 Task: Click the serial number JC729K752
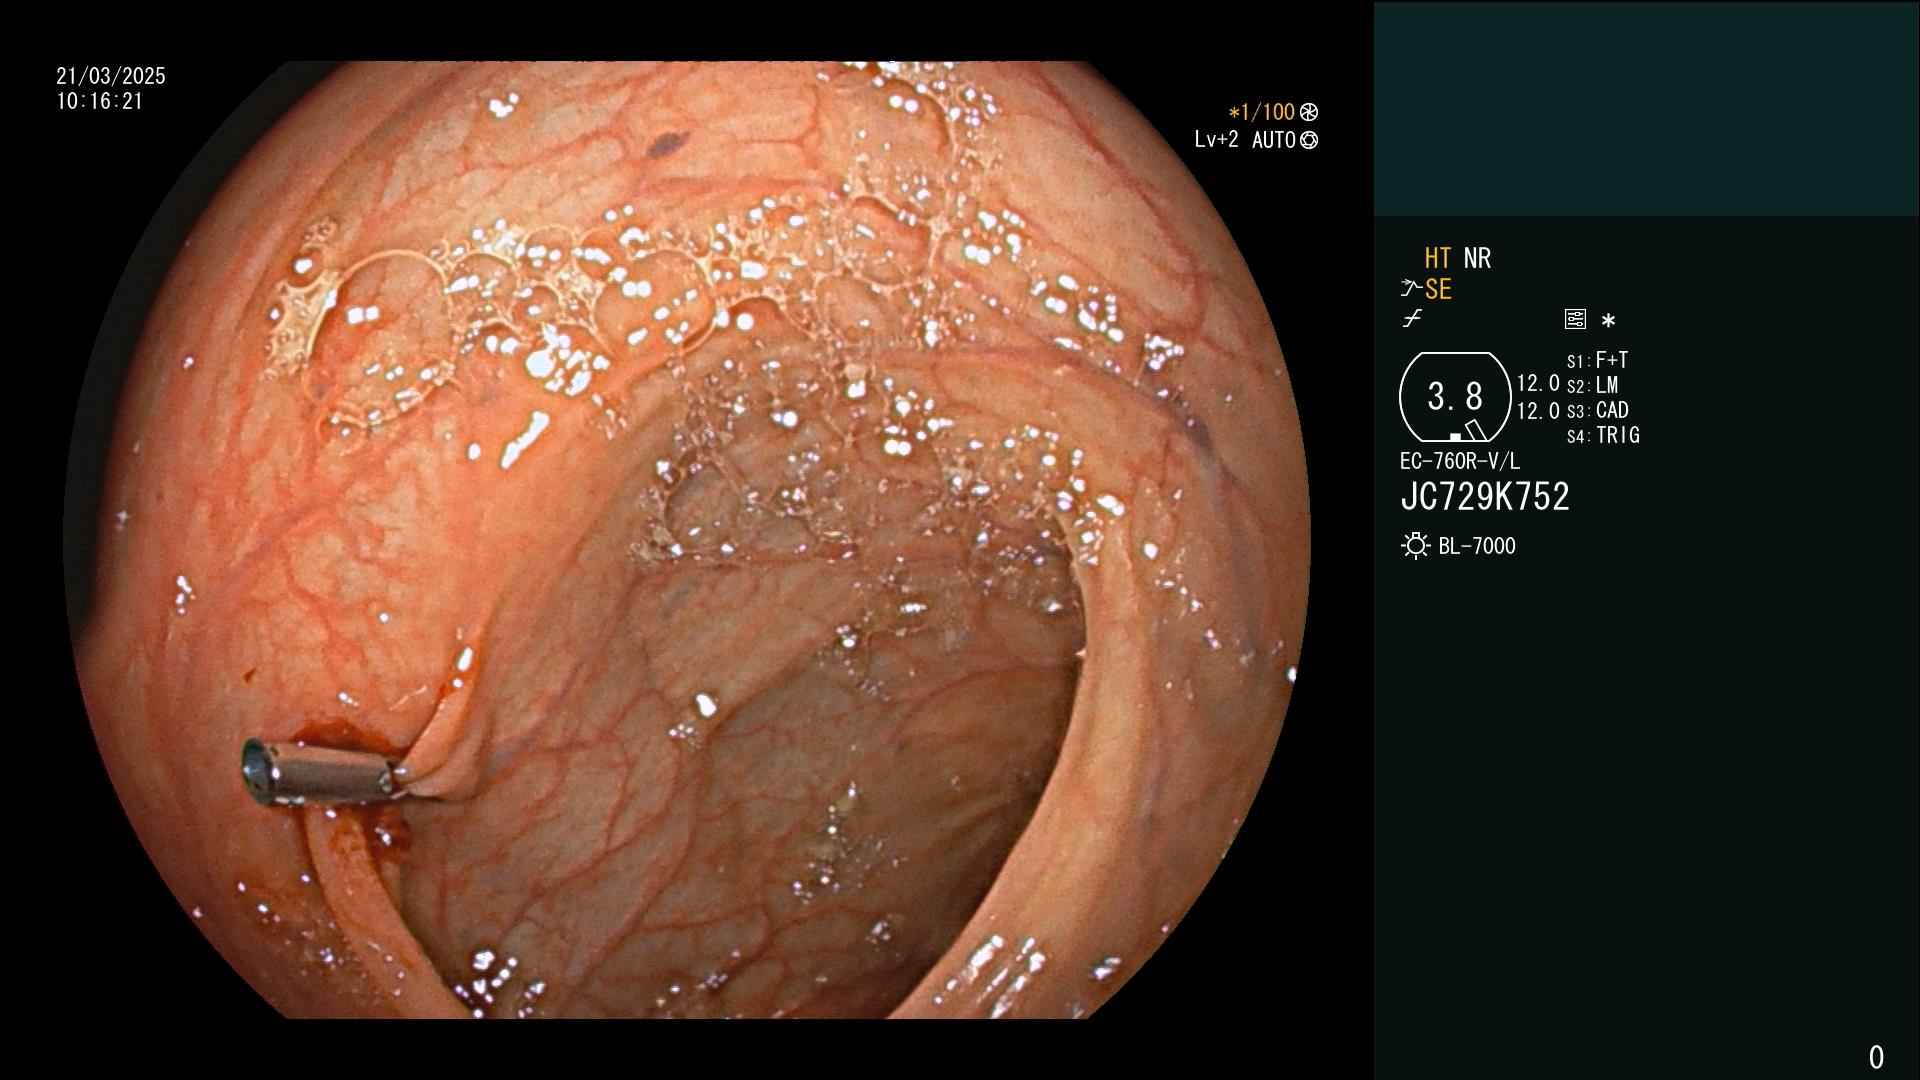(1485, 497)
